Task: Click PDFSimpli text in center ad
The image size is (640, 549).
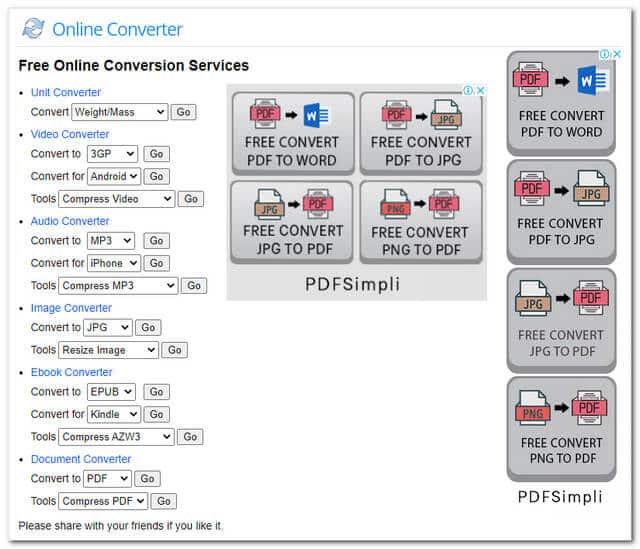Action: [353, 285]
